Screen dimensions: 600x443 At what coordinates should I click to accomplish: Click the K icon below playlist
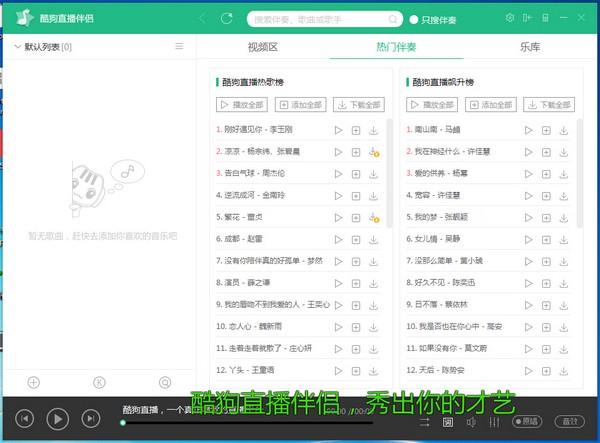[x=99, y=382]
